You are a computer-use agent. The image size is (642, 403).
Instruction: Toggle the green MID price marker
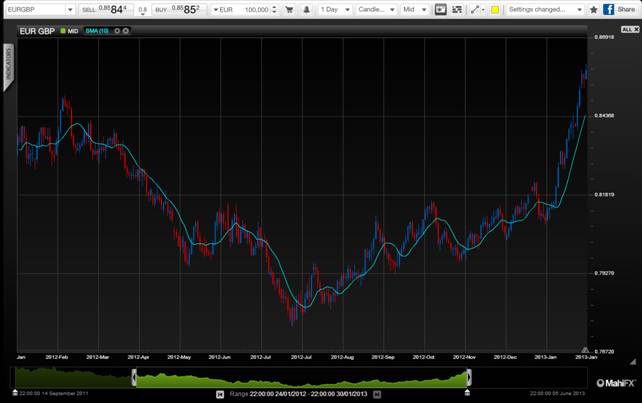click(63, 31)
